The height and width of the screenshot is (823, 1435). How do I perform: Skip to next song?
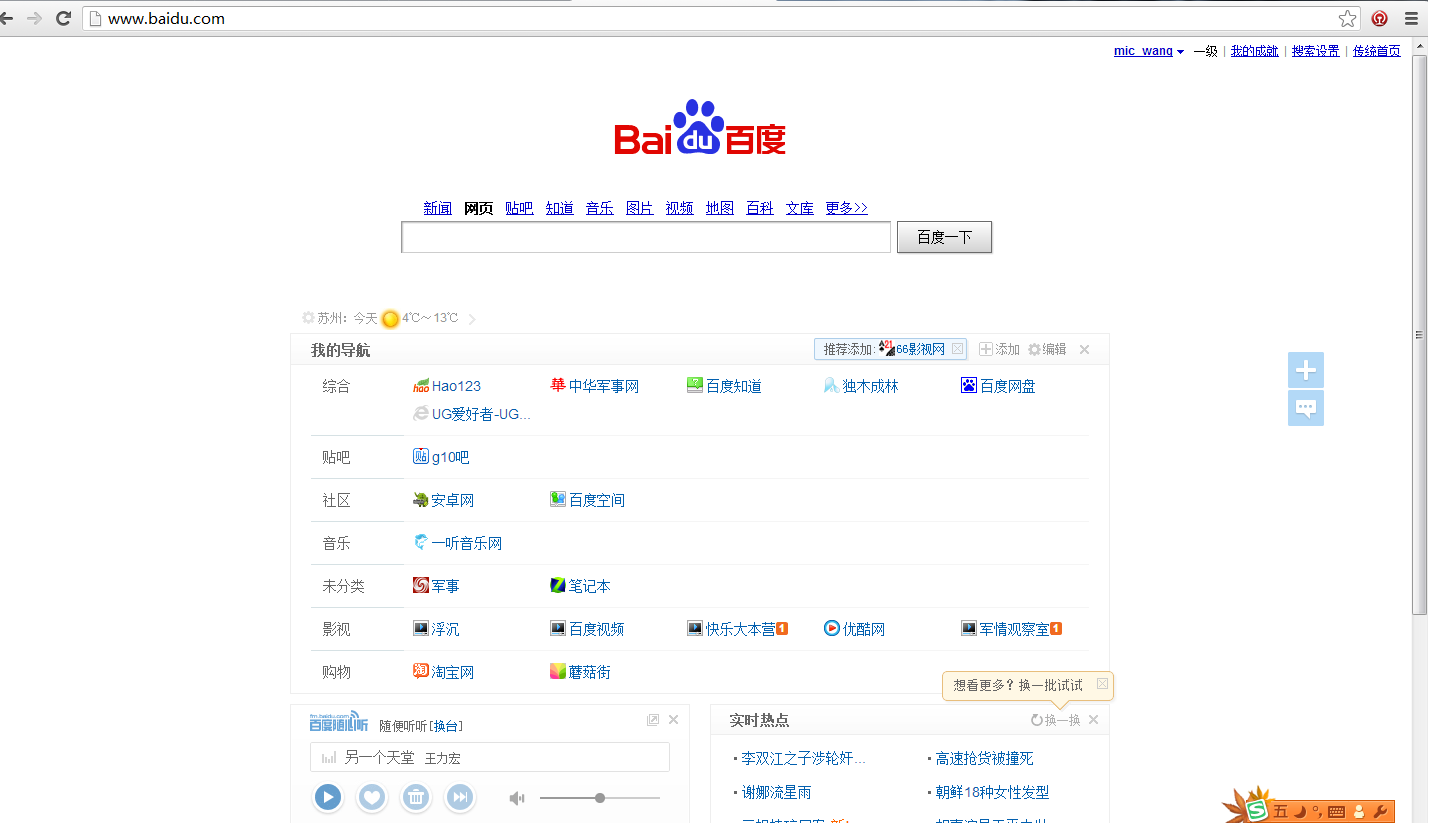[x=460, y=797]
